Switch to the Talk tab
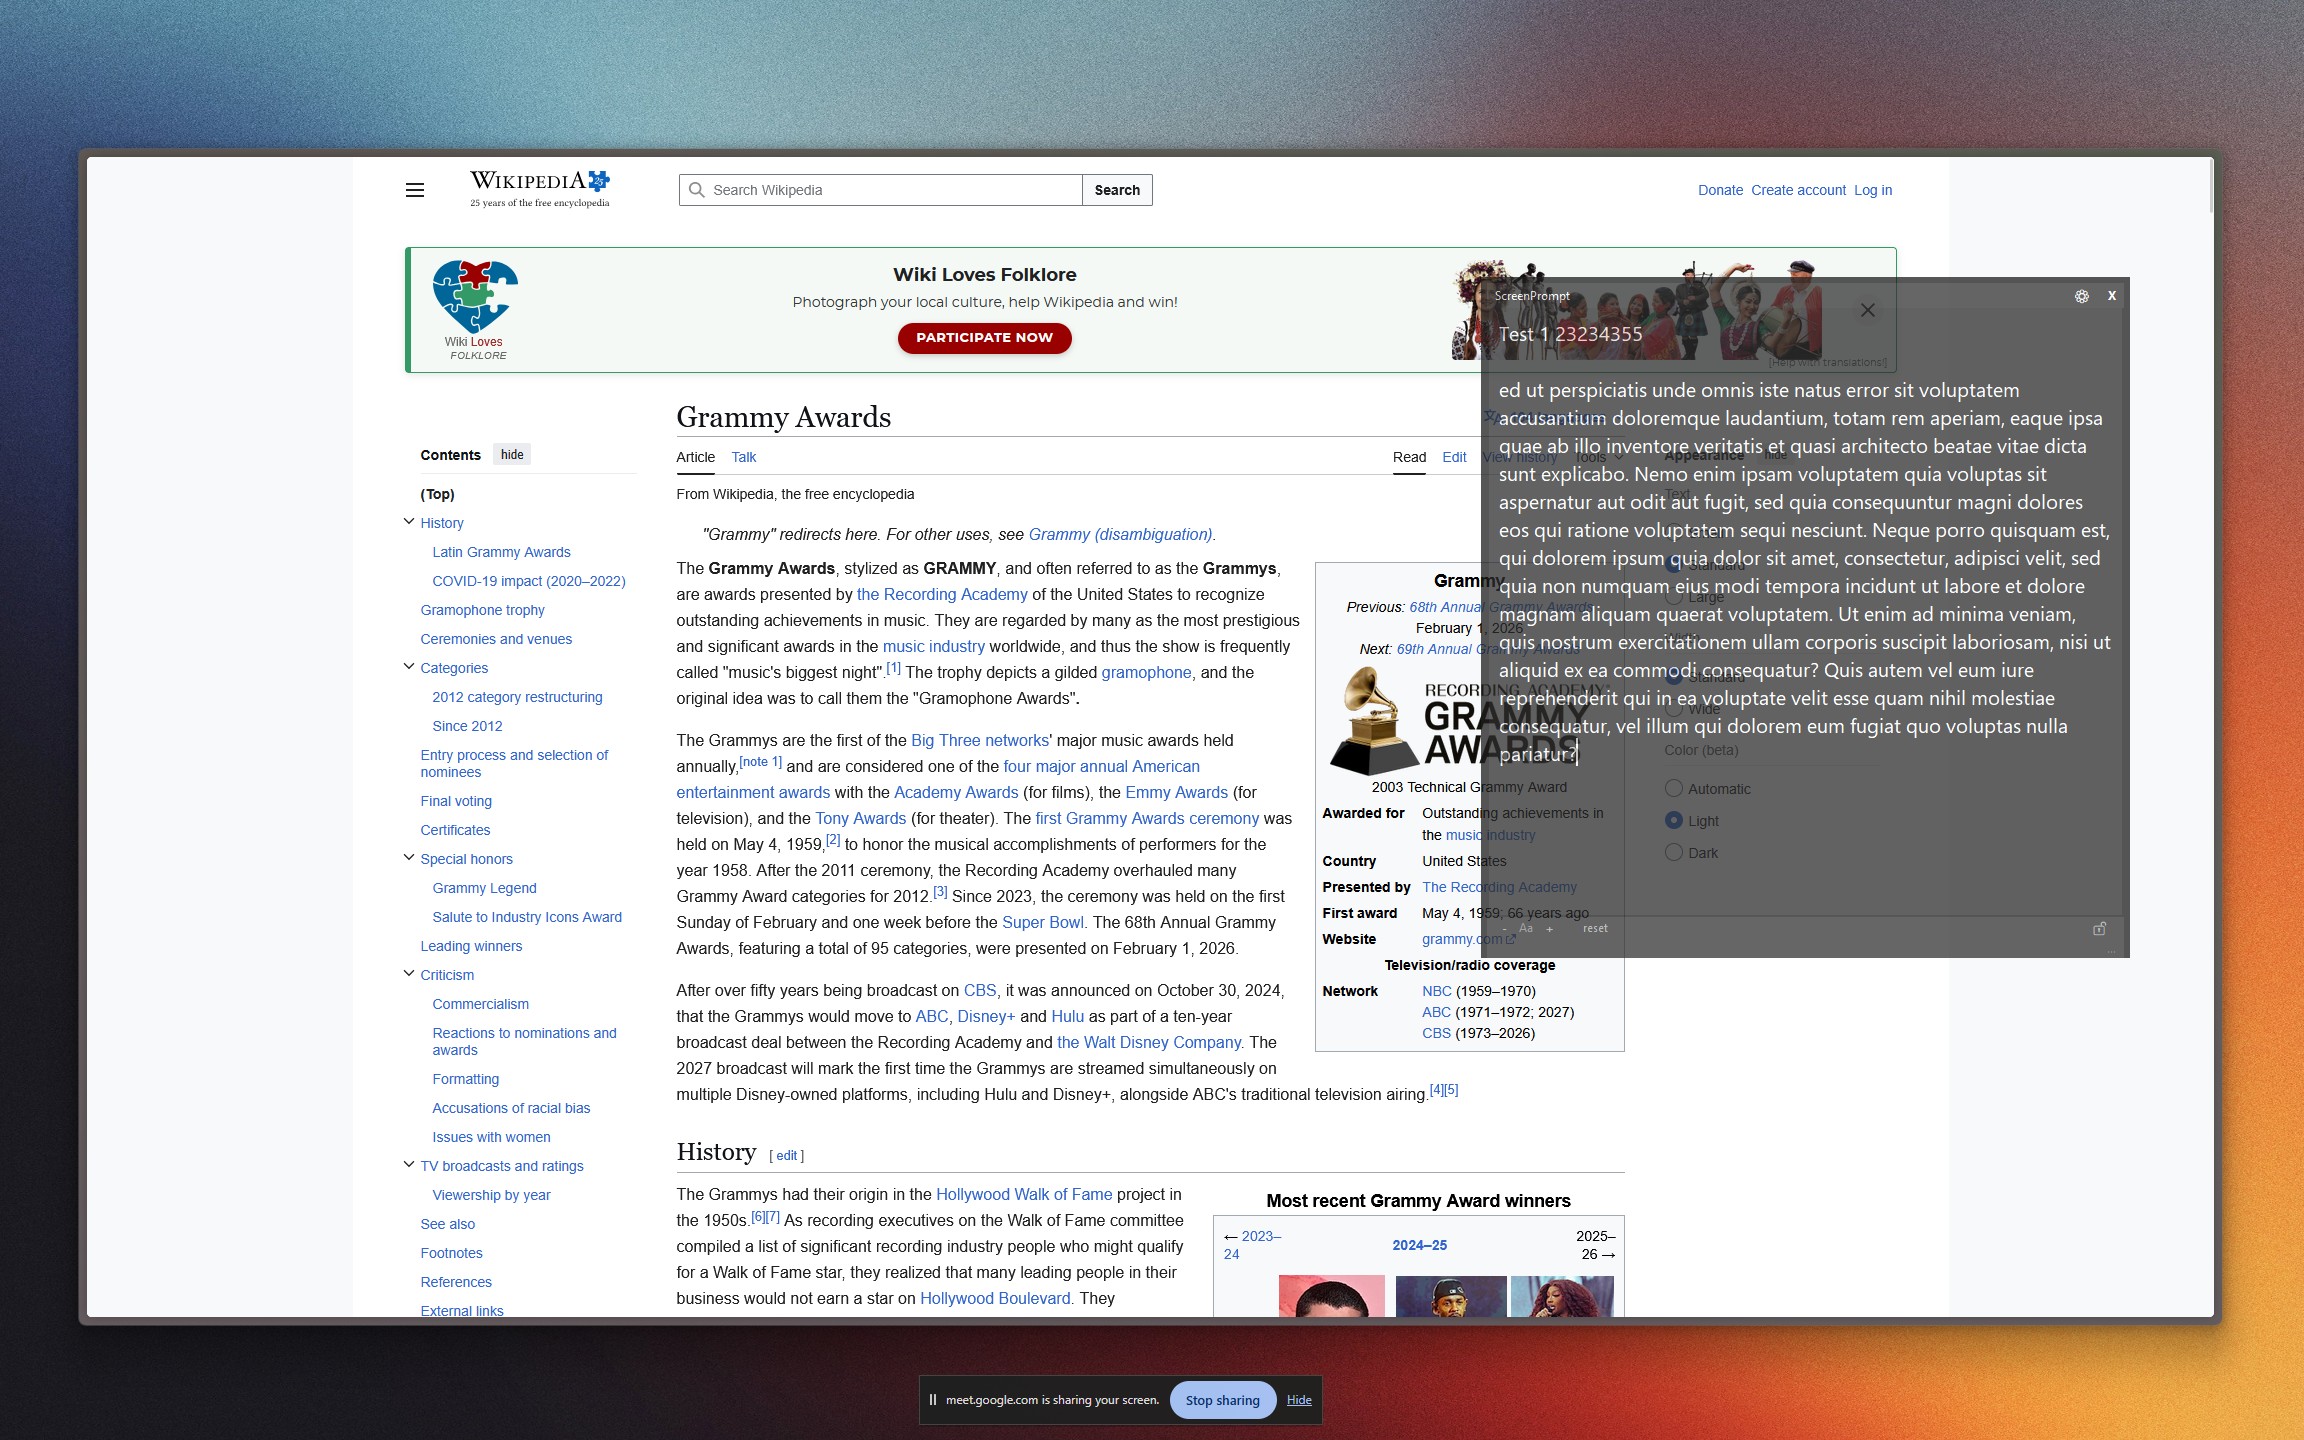 743,457
